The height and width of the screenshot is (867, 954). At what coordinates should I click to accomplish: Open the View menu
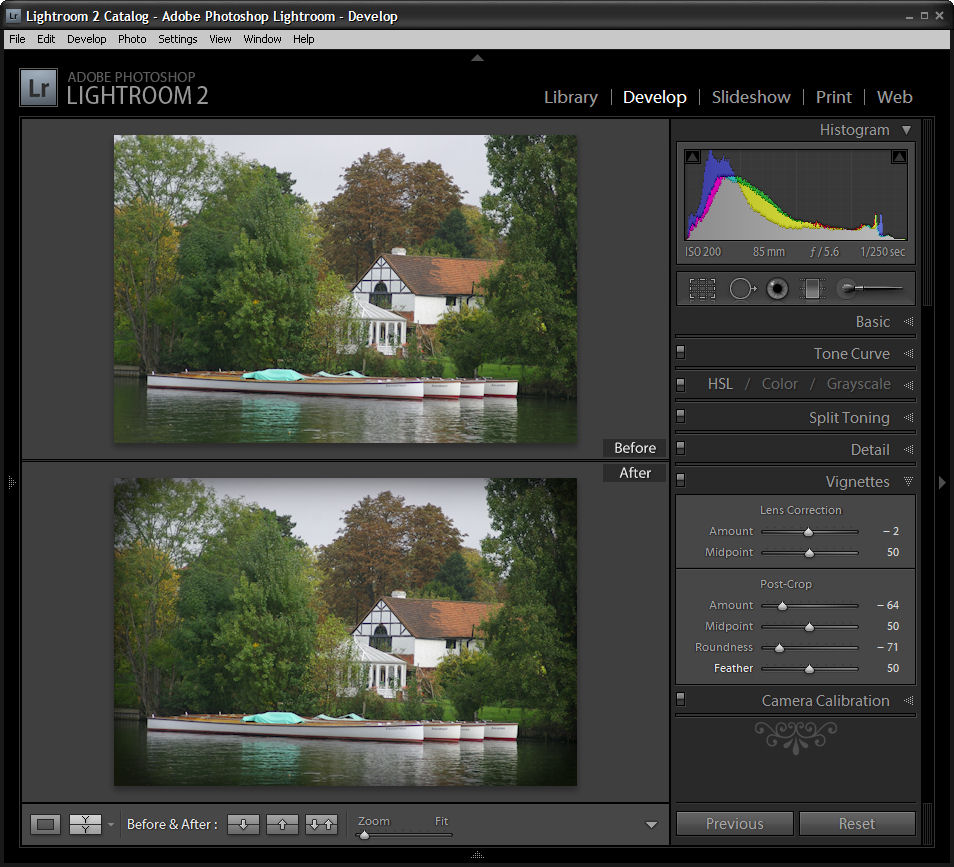click(220, 39)
